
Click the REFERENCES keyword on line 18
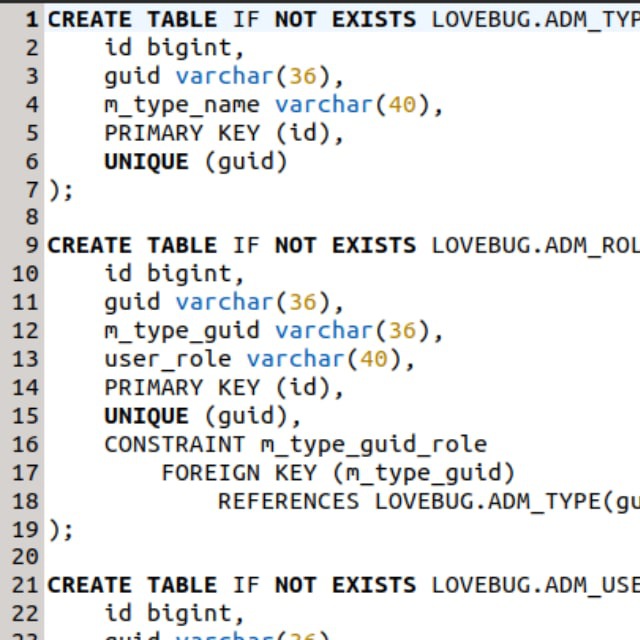pos(288,501)
